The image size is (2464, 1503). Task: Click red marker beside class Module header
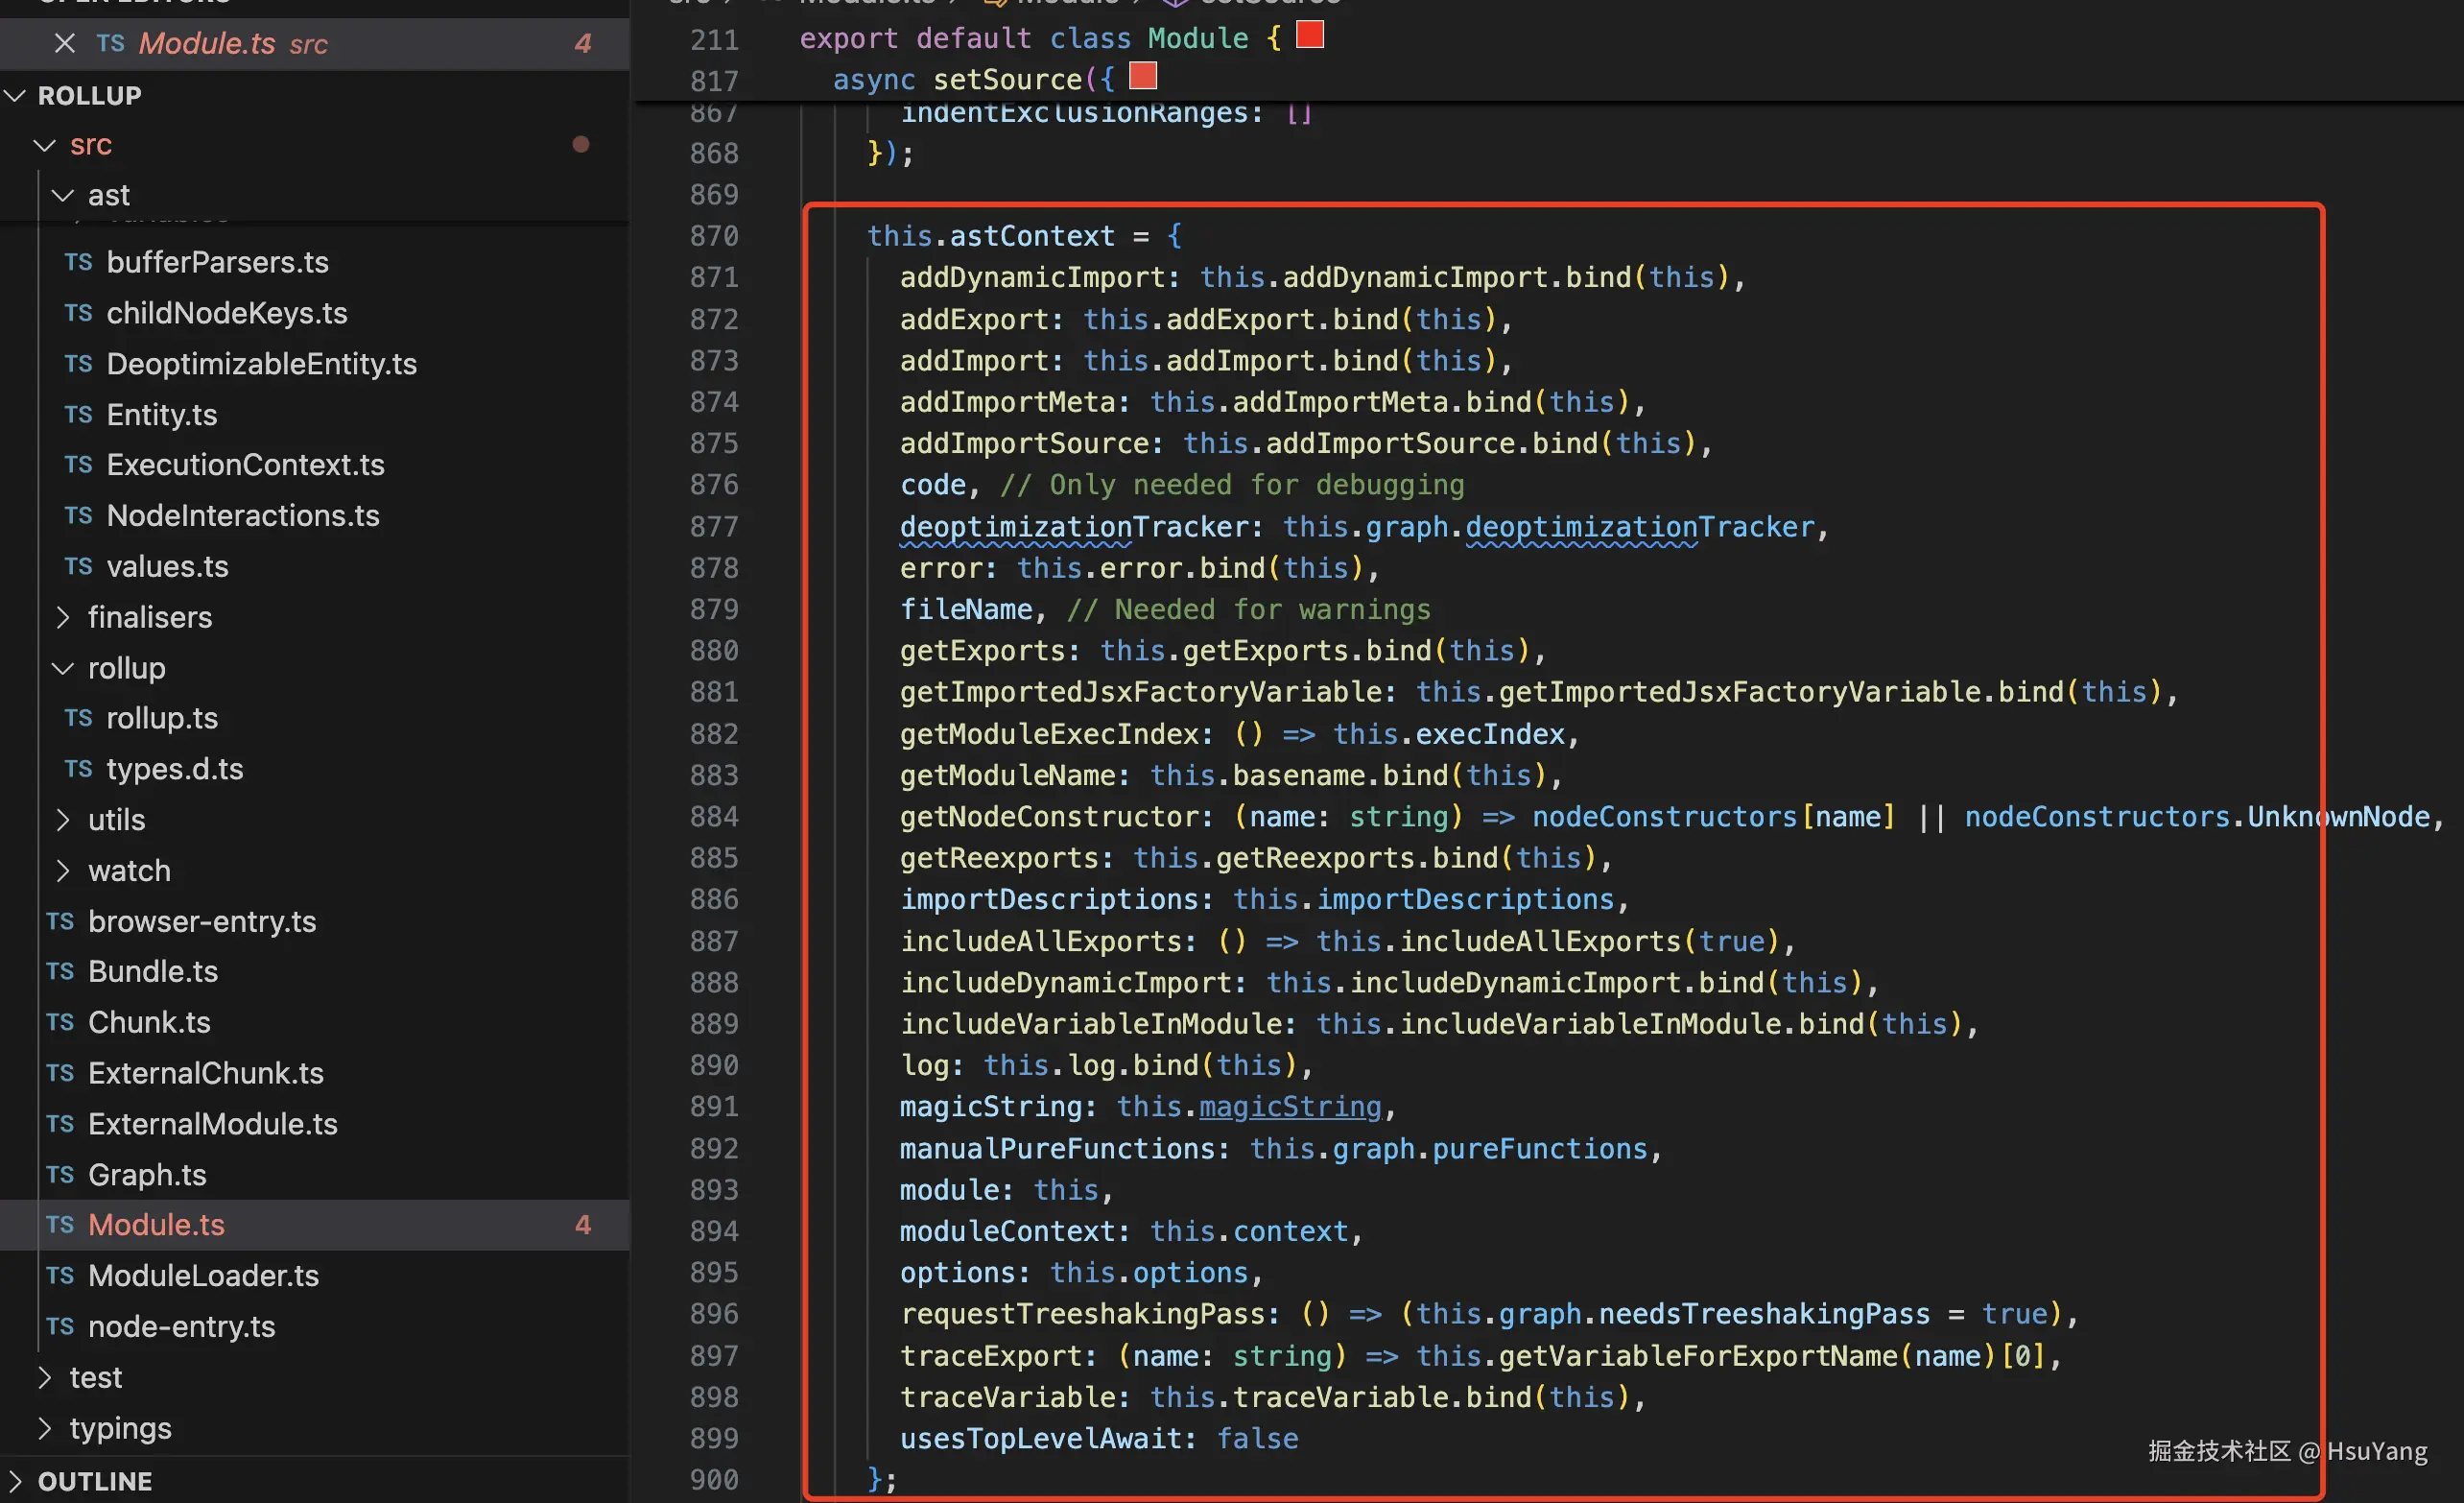[x=1309, y=35]
